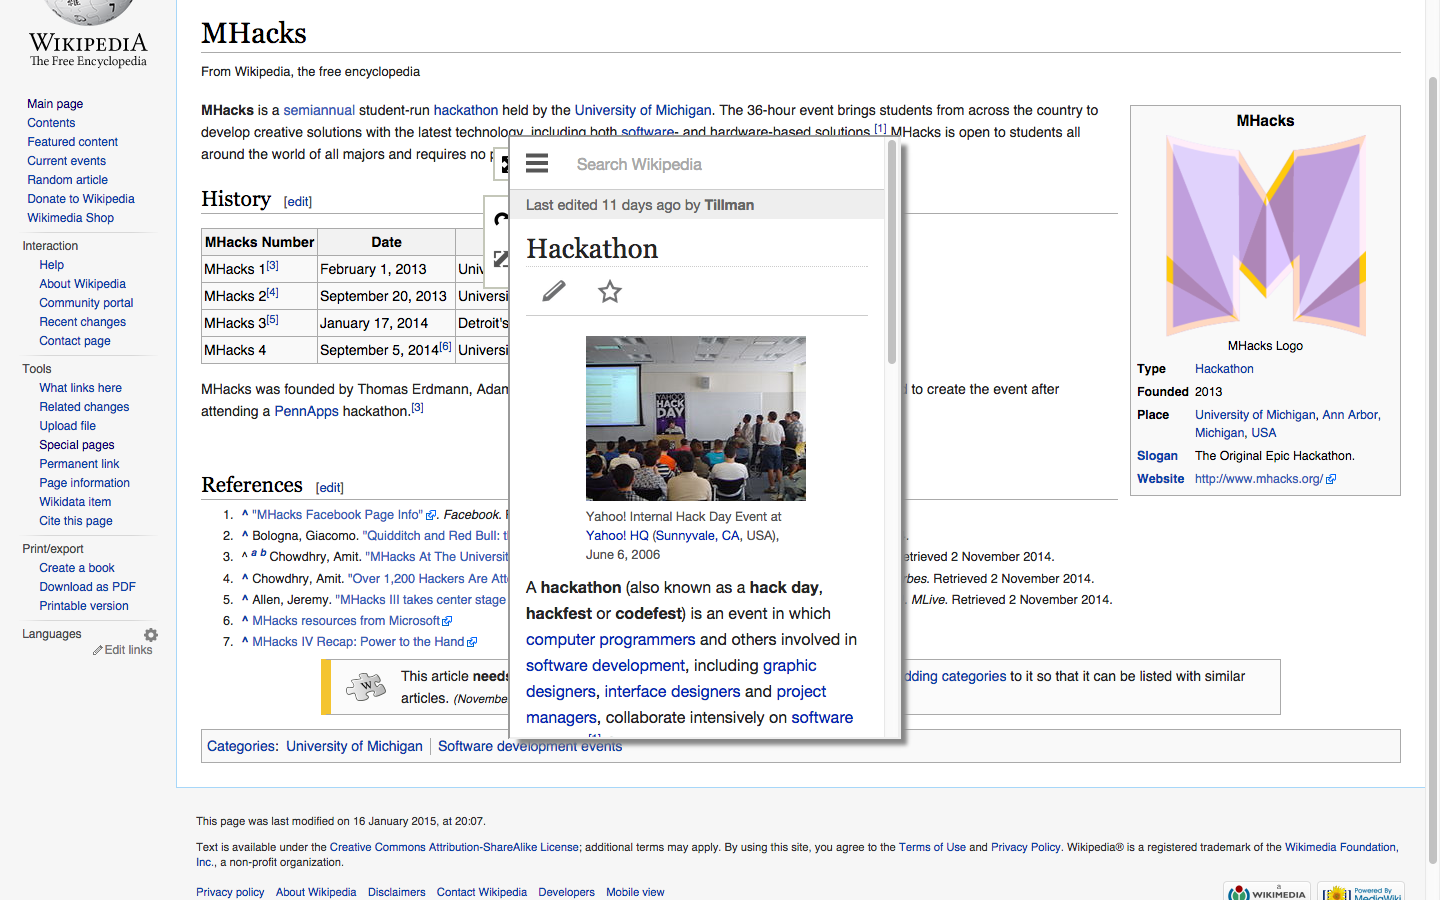Click the pencil edit icon under Hackathon title
The image size is (1440, 900).
(x=554, y=291)
